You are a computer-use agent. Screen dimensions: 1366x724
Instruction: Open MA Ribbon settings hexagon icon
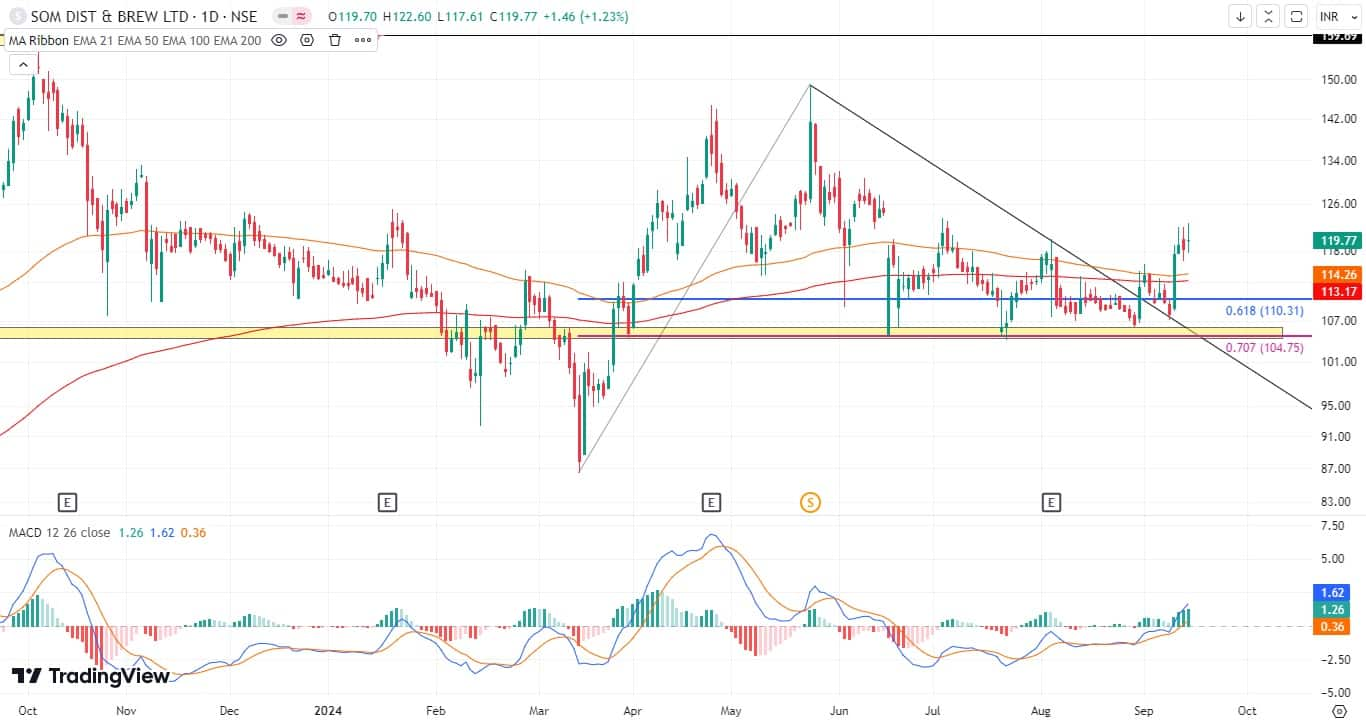[307, 40]
